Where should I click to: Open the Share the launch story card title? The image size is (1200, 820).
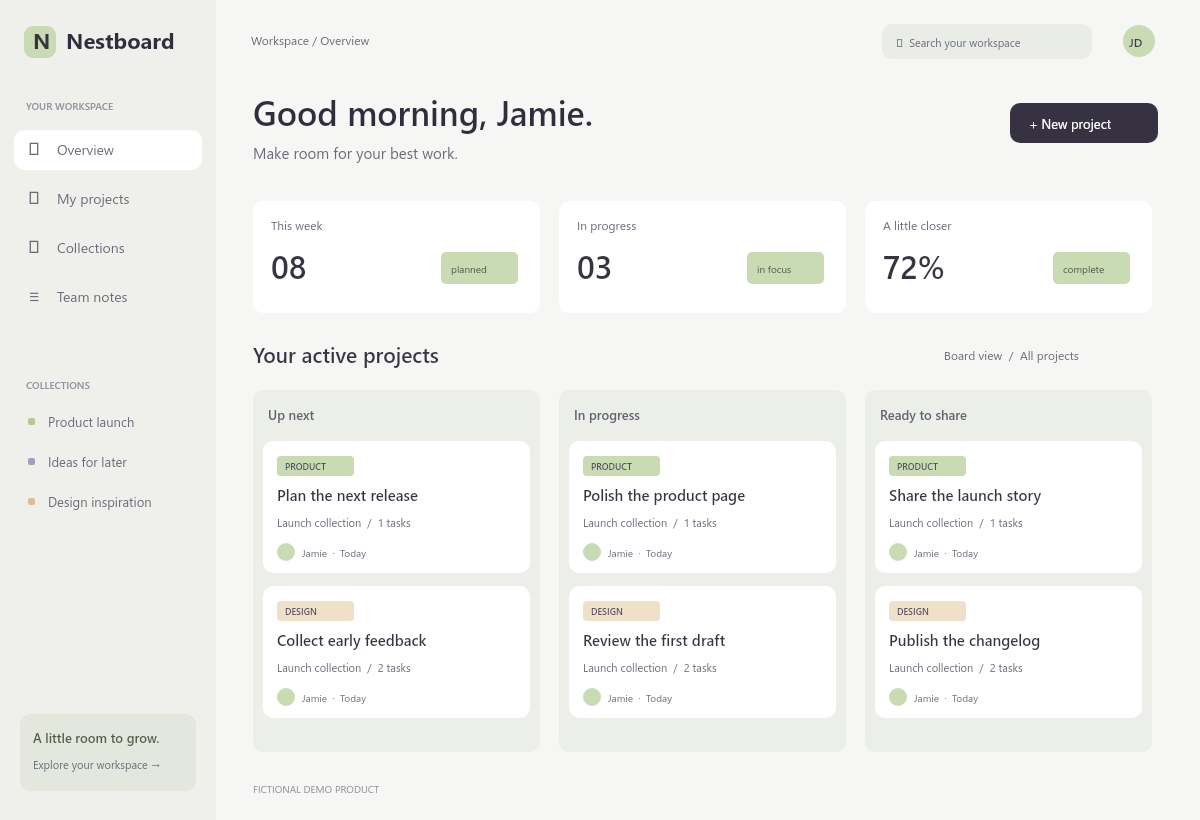(965, 496)
